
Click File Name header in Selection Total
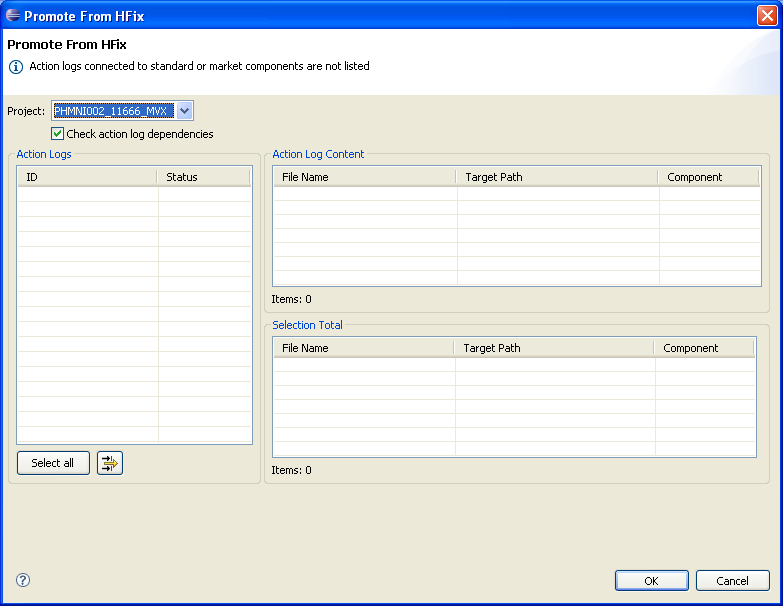pyautogui.click(x=364, y=348)
